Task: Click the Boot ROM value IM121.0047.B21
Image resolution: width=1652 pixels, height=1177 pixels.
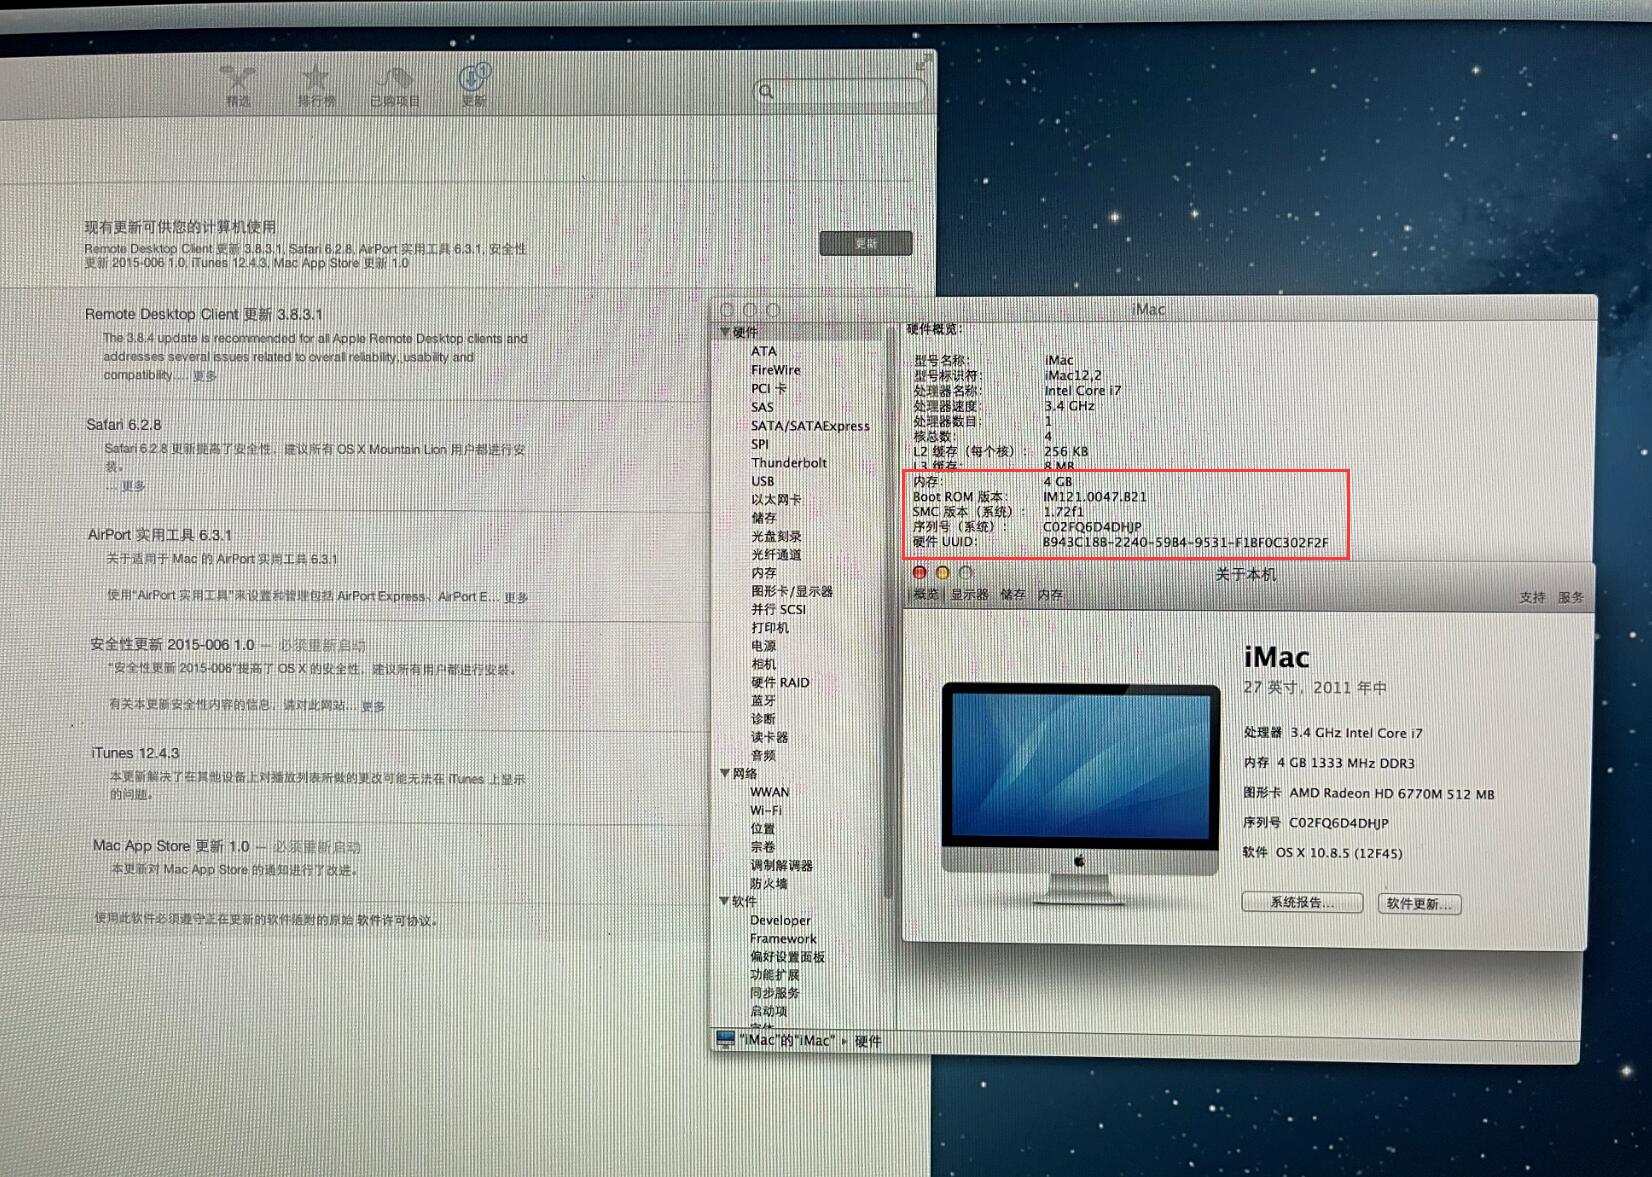Action: 1094,496
